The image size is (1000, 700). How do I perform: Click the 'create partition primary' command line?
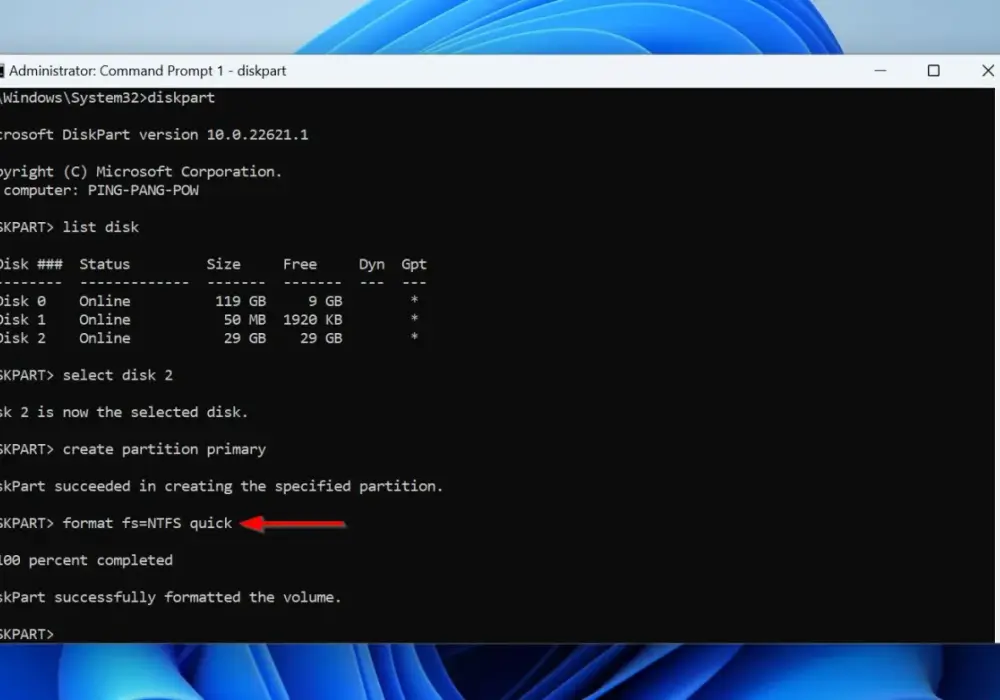click(133, 449)
